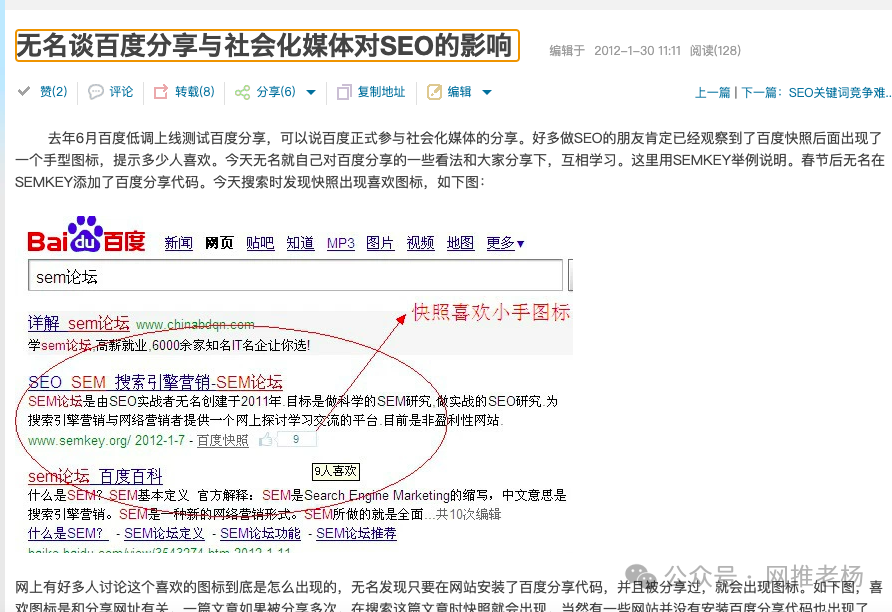Click 什么是SEM? sublink
Image resolution: width=892 pixels, height=612 pixels.
click(x=68, y=534)
